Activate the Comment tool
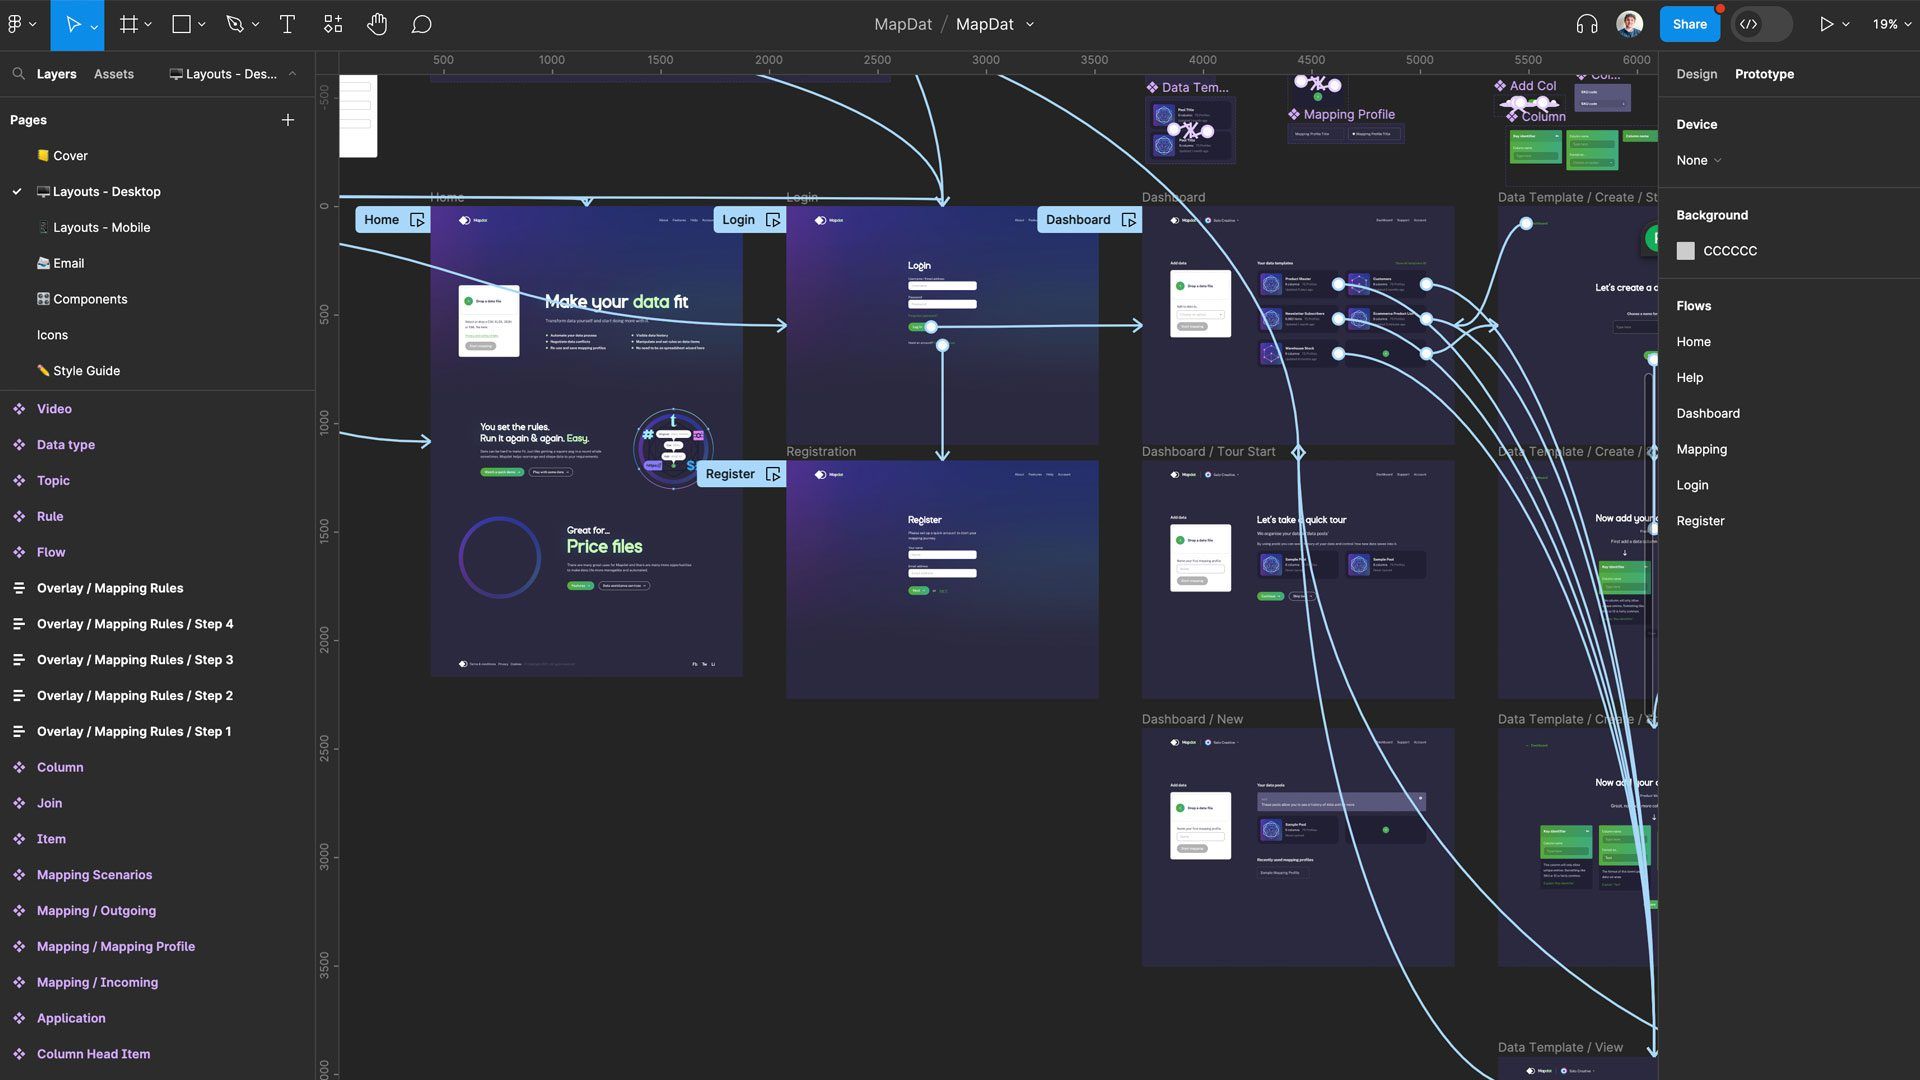1920x1080 pixels. point(421,24)
